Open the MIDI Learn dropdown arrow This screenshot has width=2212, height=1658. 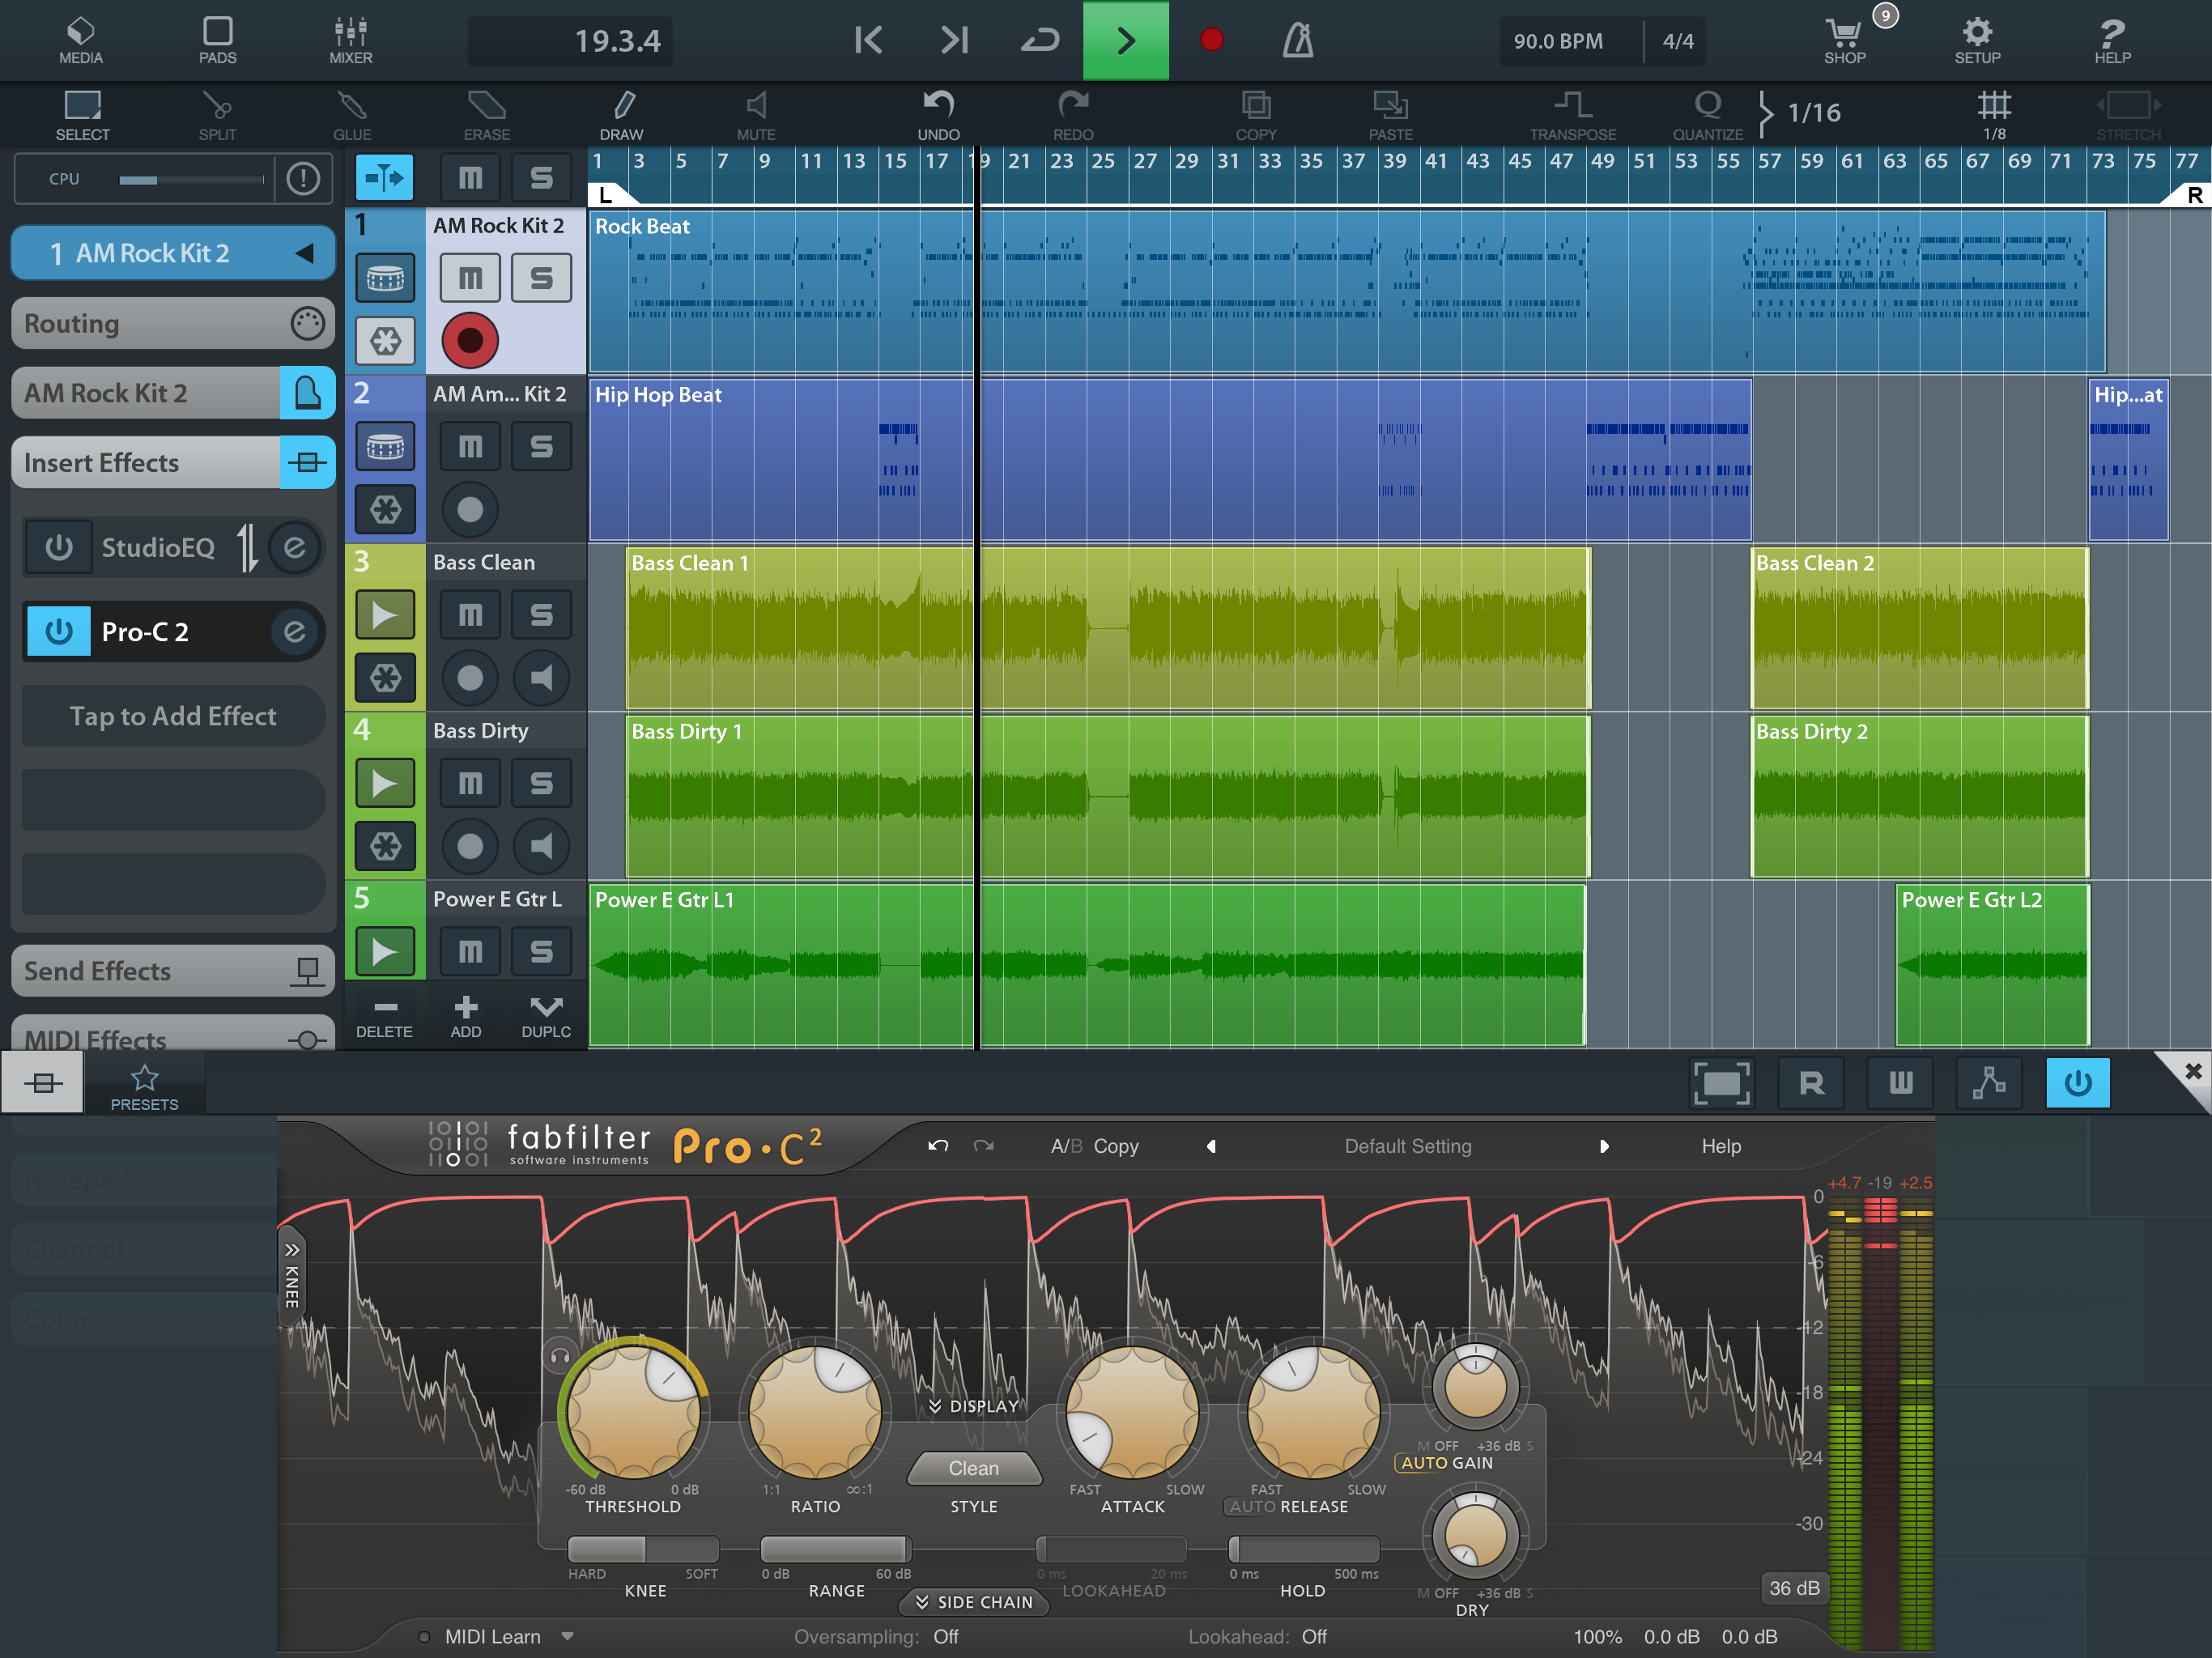[x=568, y=1637]
